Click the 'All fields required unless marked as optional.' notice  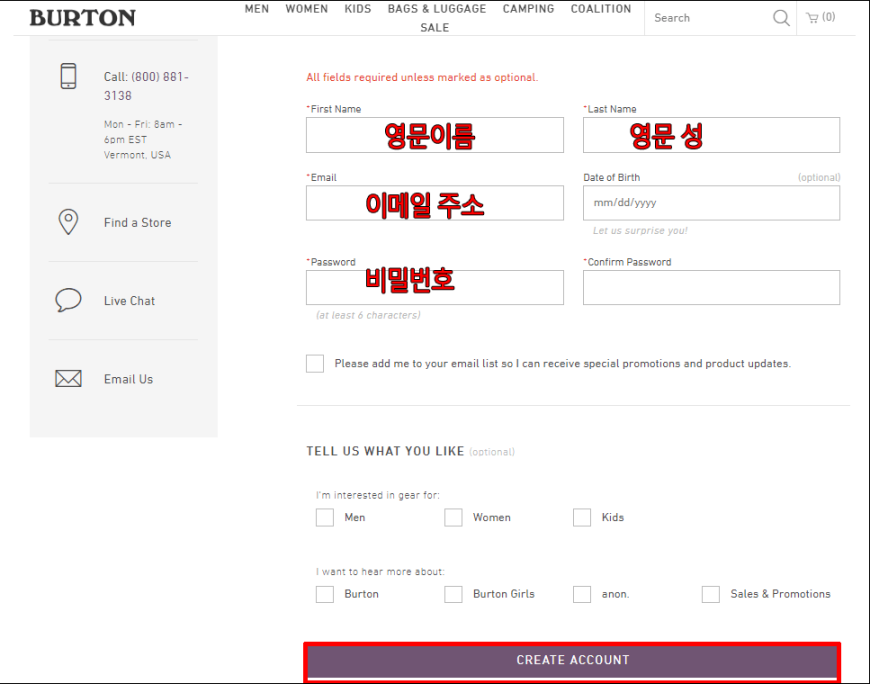click(422, 77)
